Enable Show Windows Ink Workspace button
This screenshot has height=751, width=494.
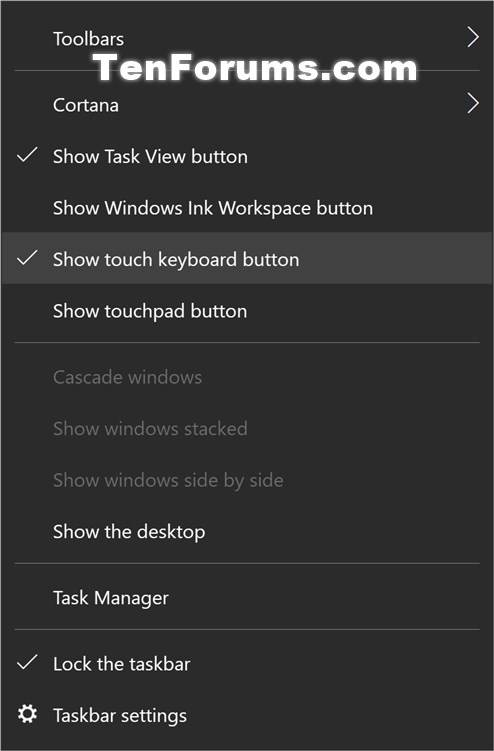coord(247,208)
